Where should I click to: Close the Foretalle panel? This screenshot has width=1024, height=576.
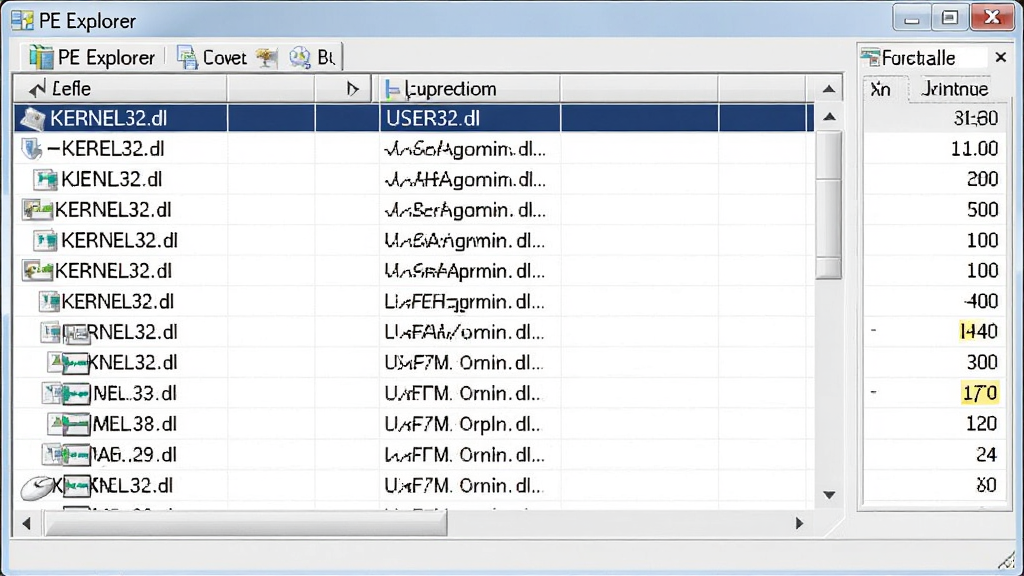point(1000,57)
